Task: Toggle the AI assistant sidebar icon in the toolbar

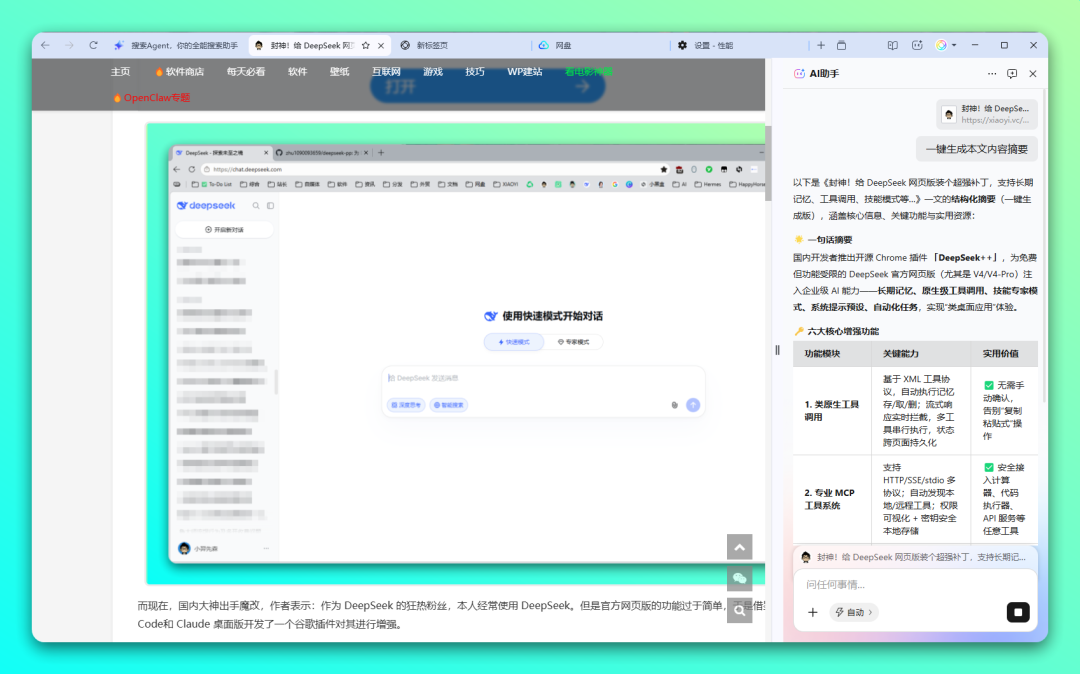Action: [917, 45]
